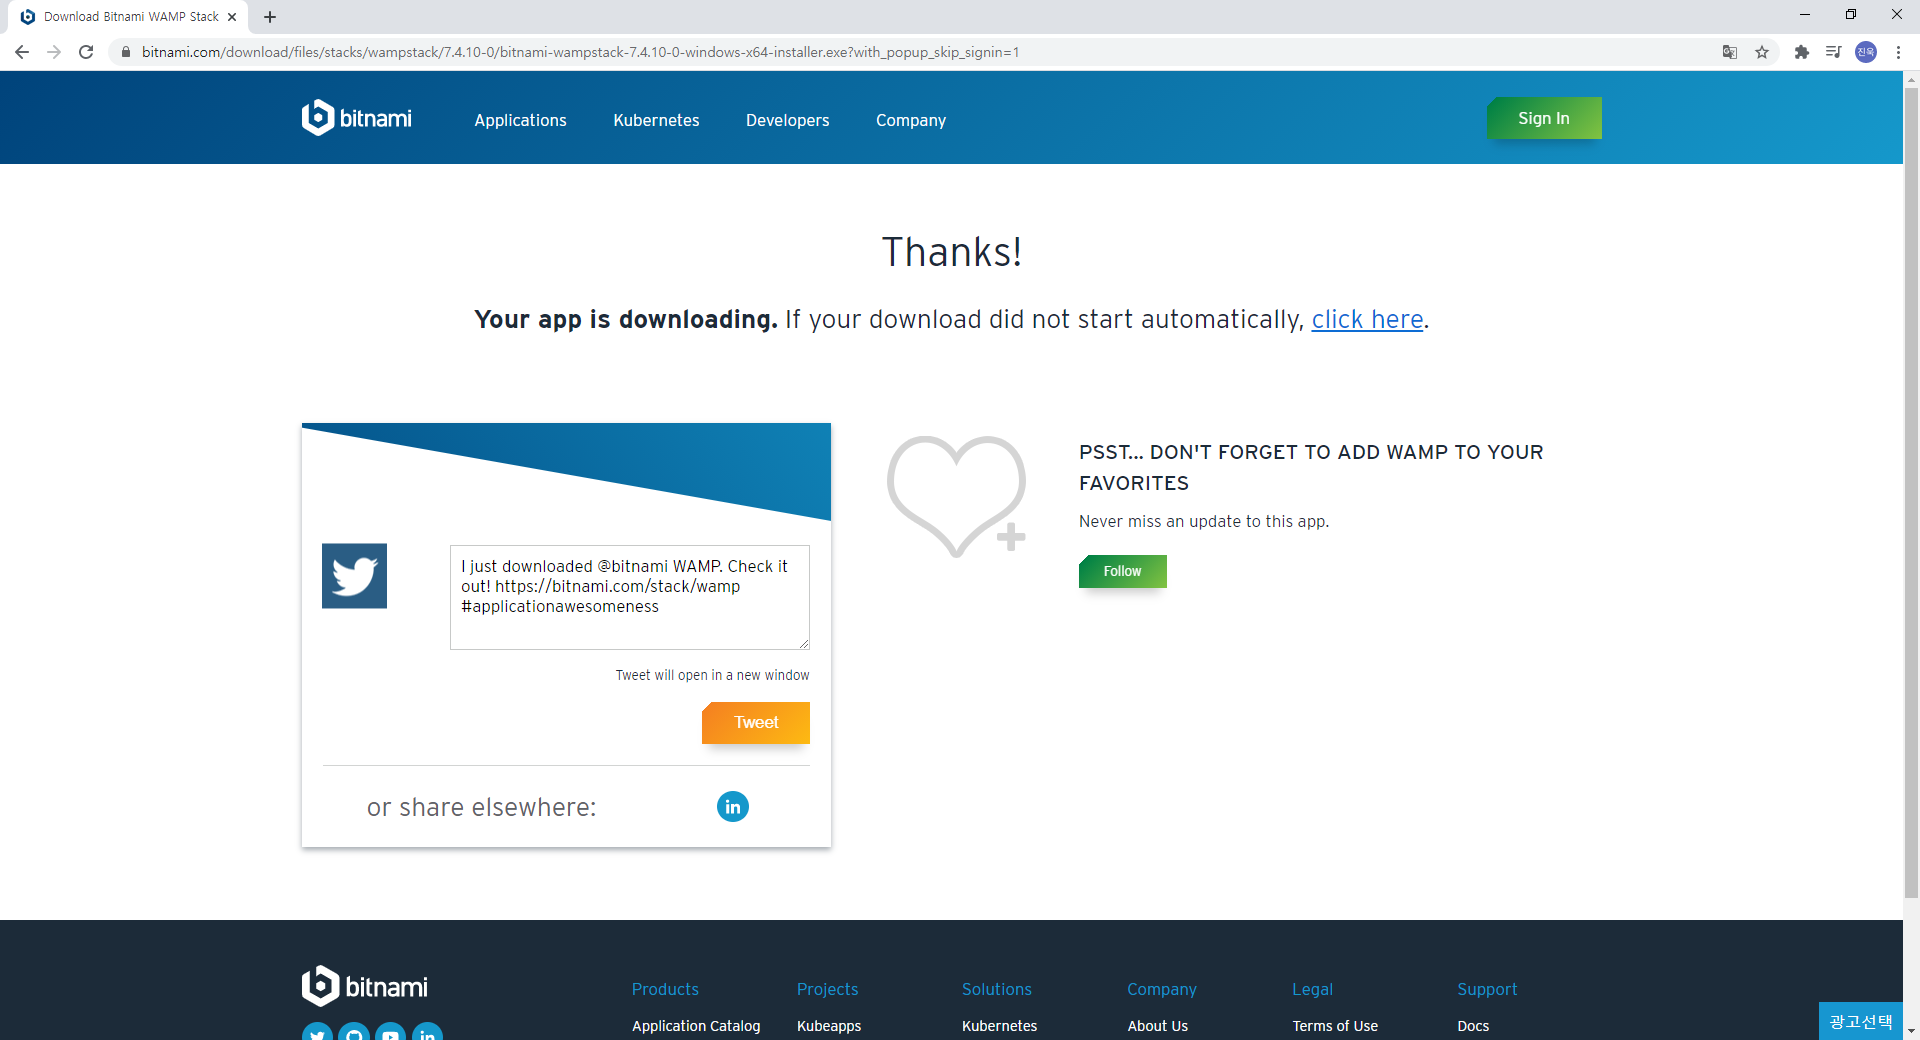The height and width of the screenshot is (1040, 1920).
Task: Restore down the Chrome window
Action: [1851, 15]
